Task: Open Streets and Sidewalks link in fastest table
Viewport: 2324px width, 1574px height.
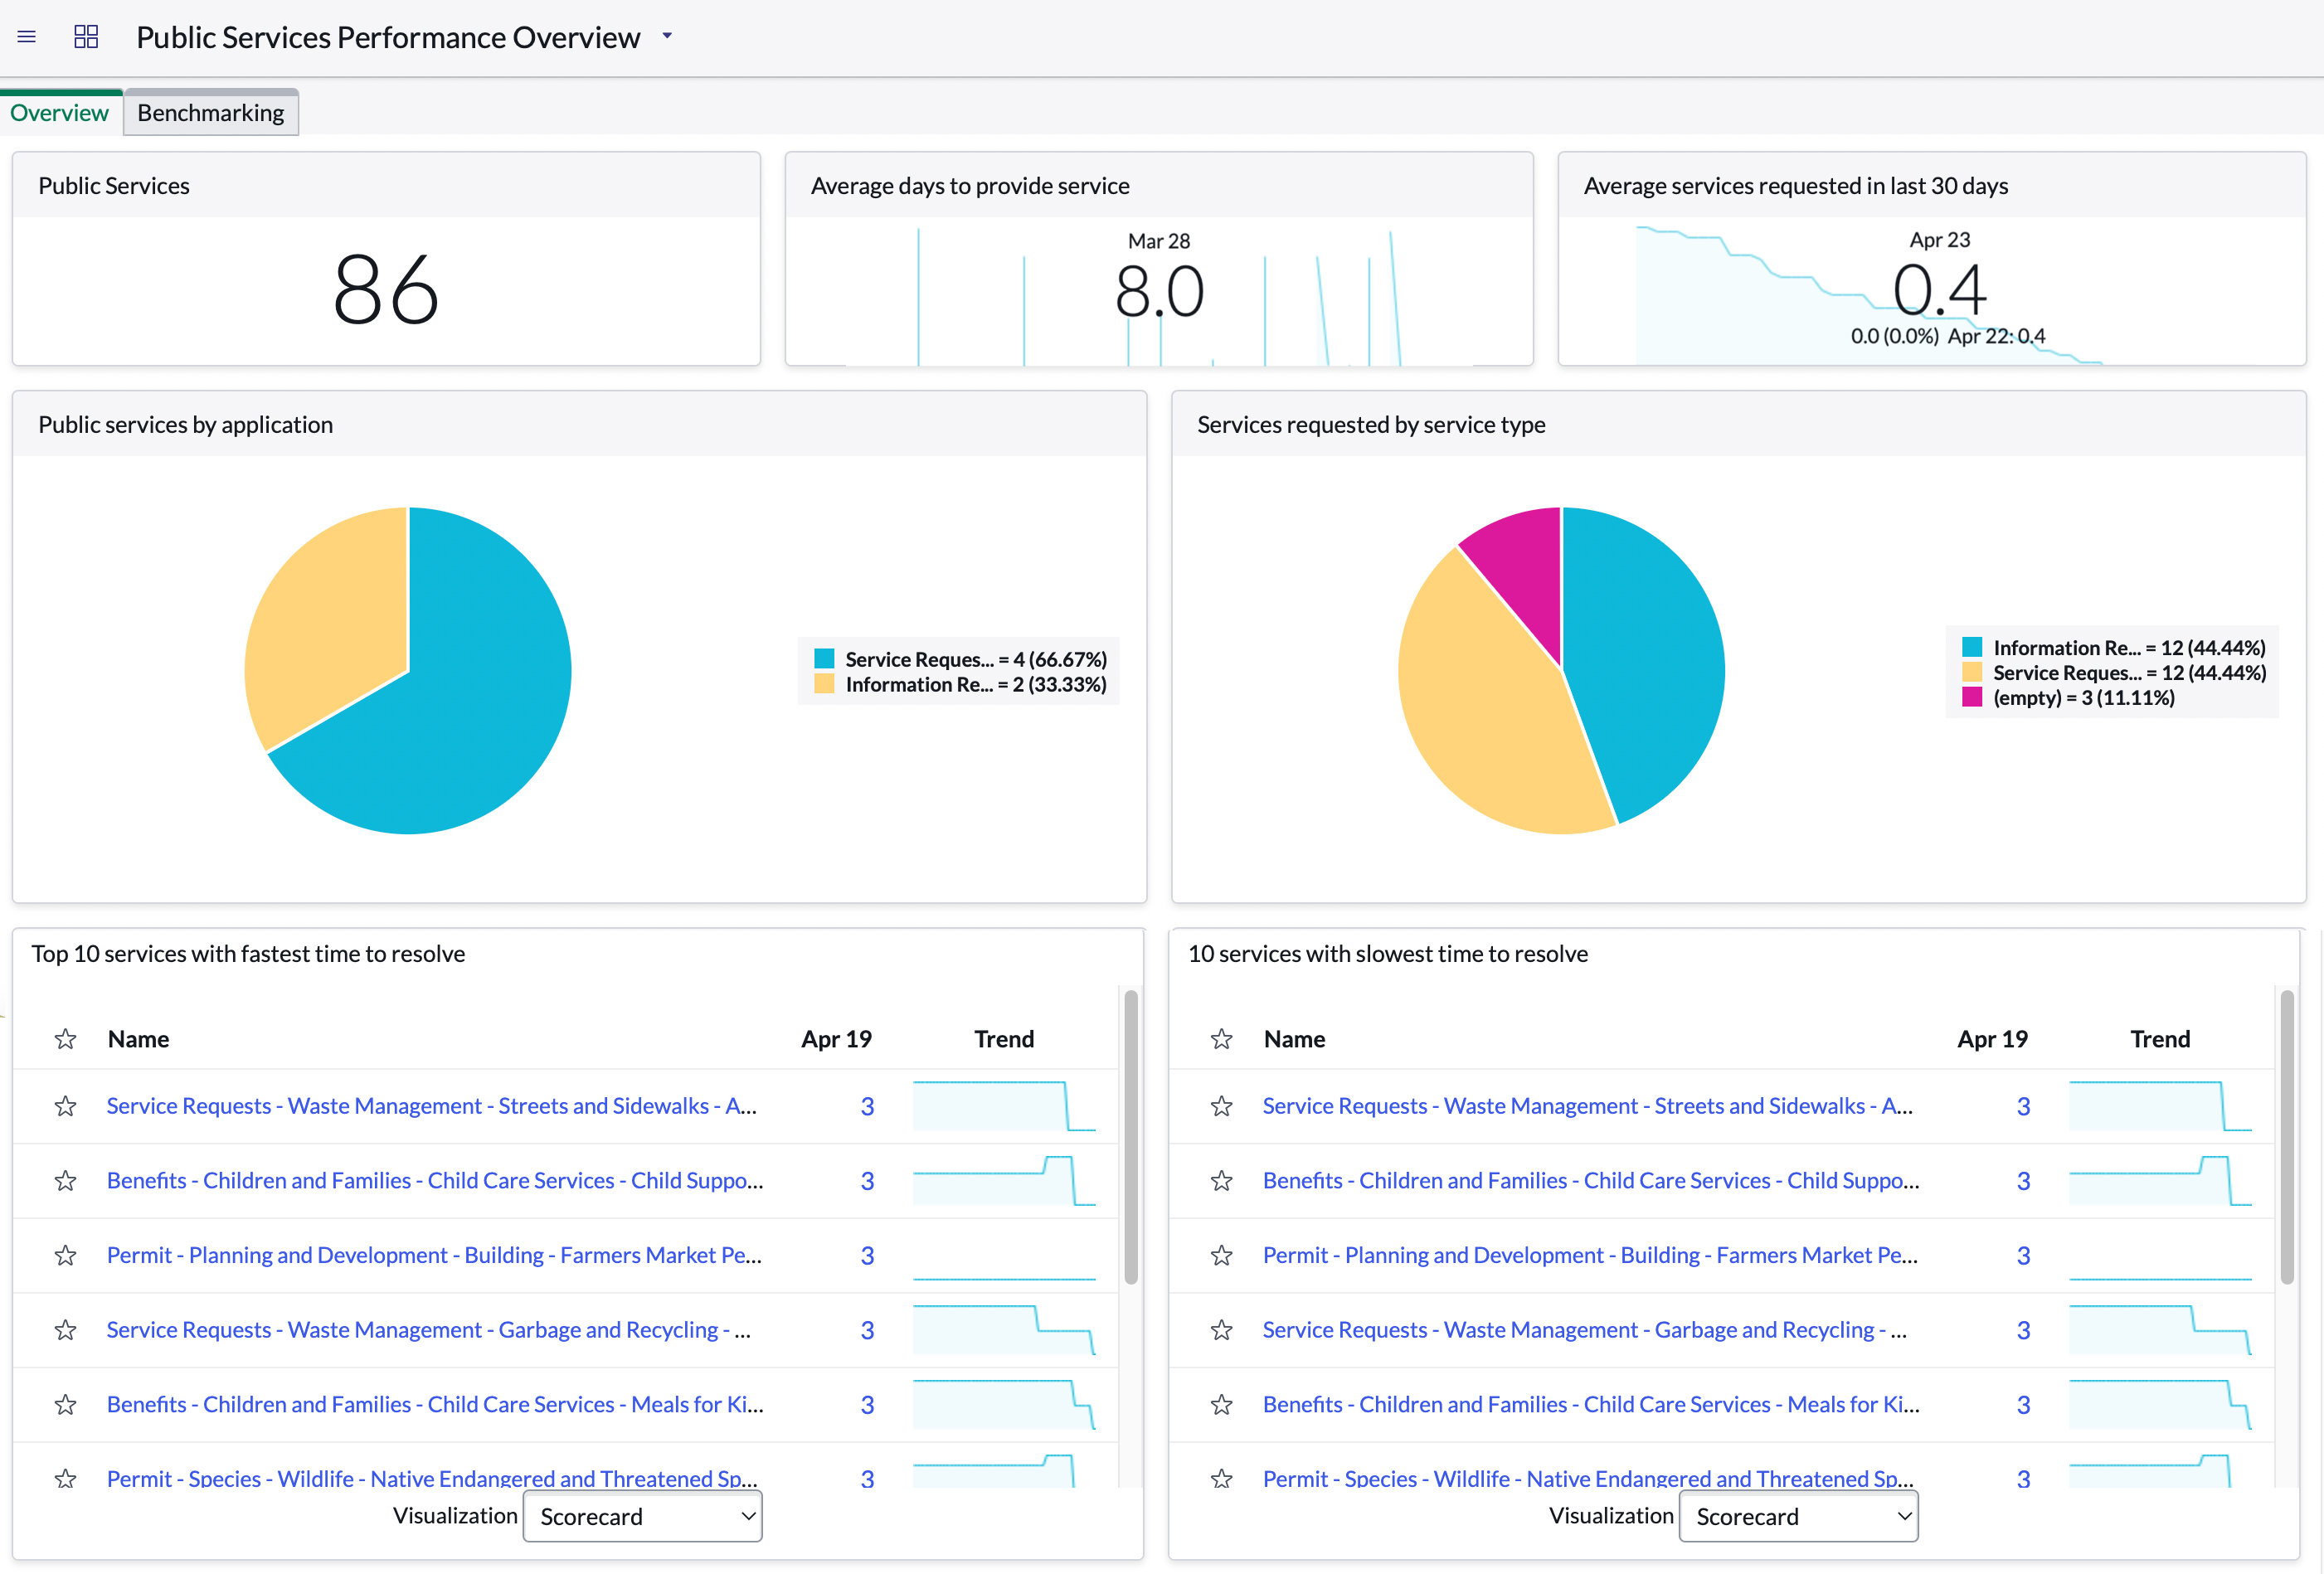Action: click(x=432, y=1106)
